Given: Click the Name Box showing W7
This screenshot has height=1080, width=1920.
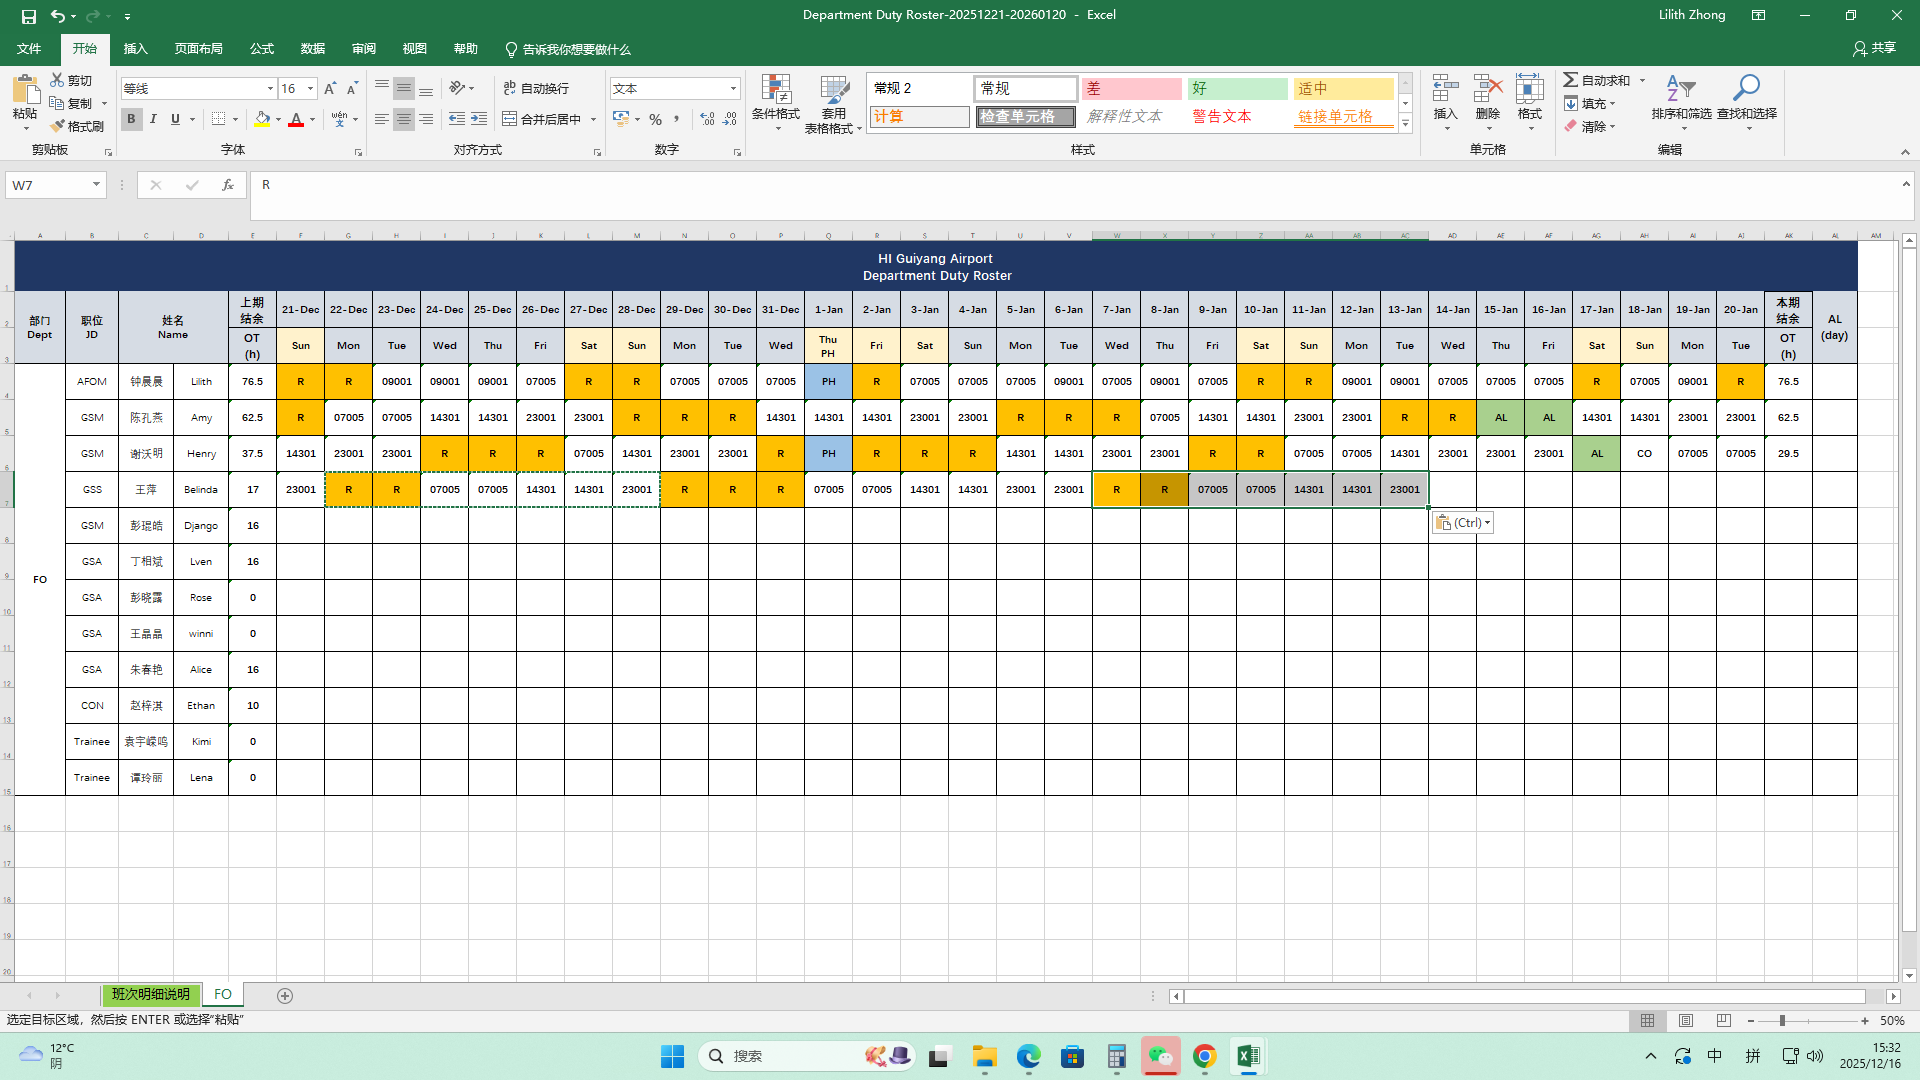Looking at the screenshot, I should point(48,185).
